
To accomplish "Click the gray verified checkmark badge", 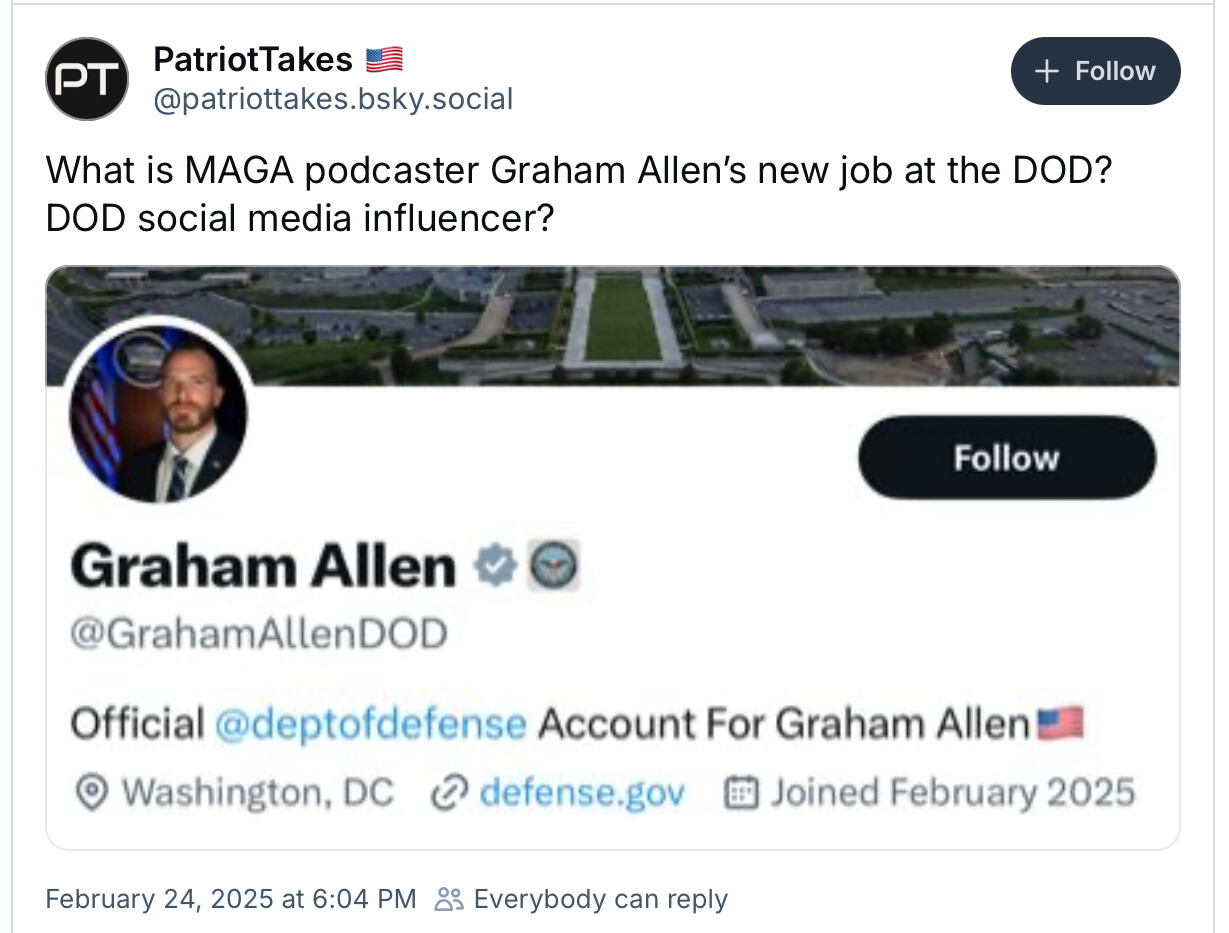I will [494, 567].
